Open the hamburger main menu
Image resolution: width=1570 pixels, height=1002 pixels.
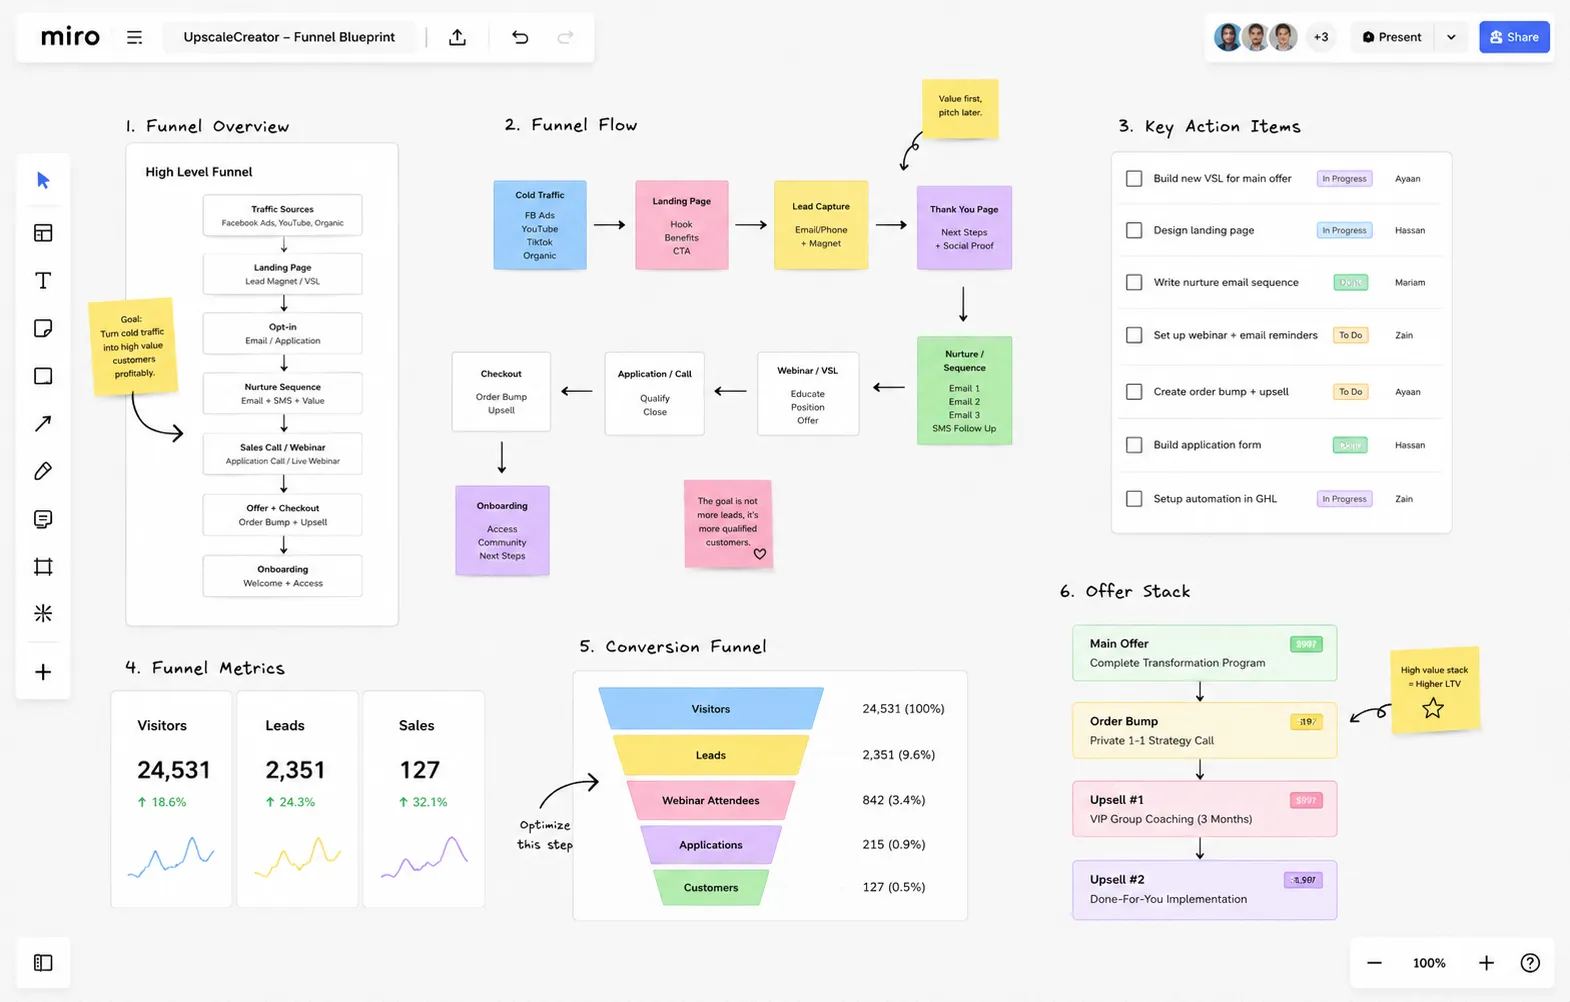point(134,37)
